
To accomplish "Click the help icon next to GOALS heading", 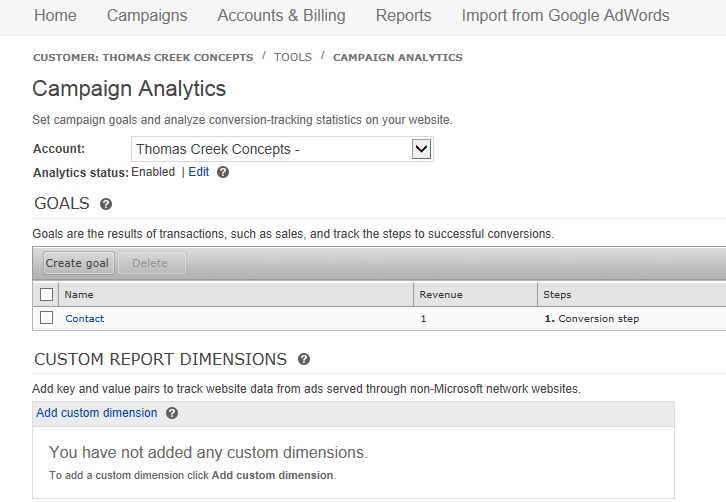I will (x=106, y=204).
